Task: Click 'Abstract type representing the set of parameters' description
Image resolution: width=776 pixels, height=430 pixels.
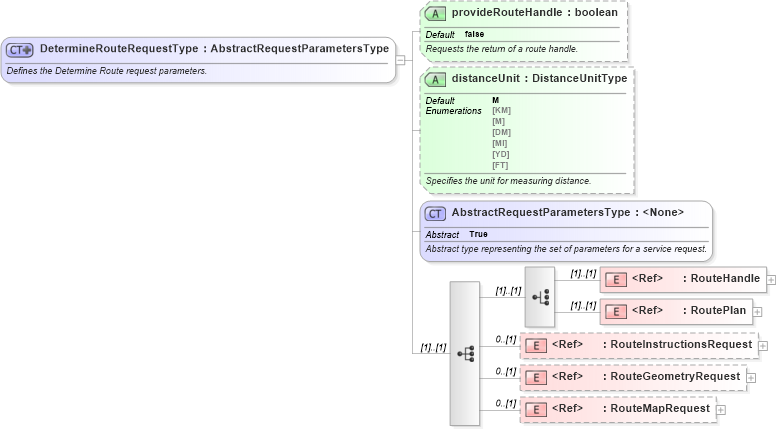Action: point(566,249)
